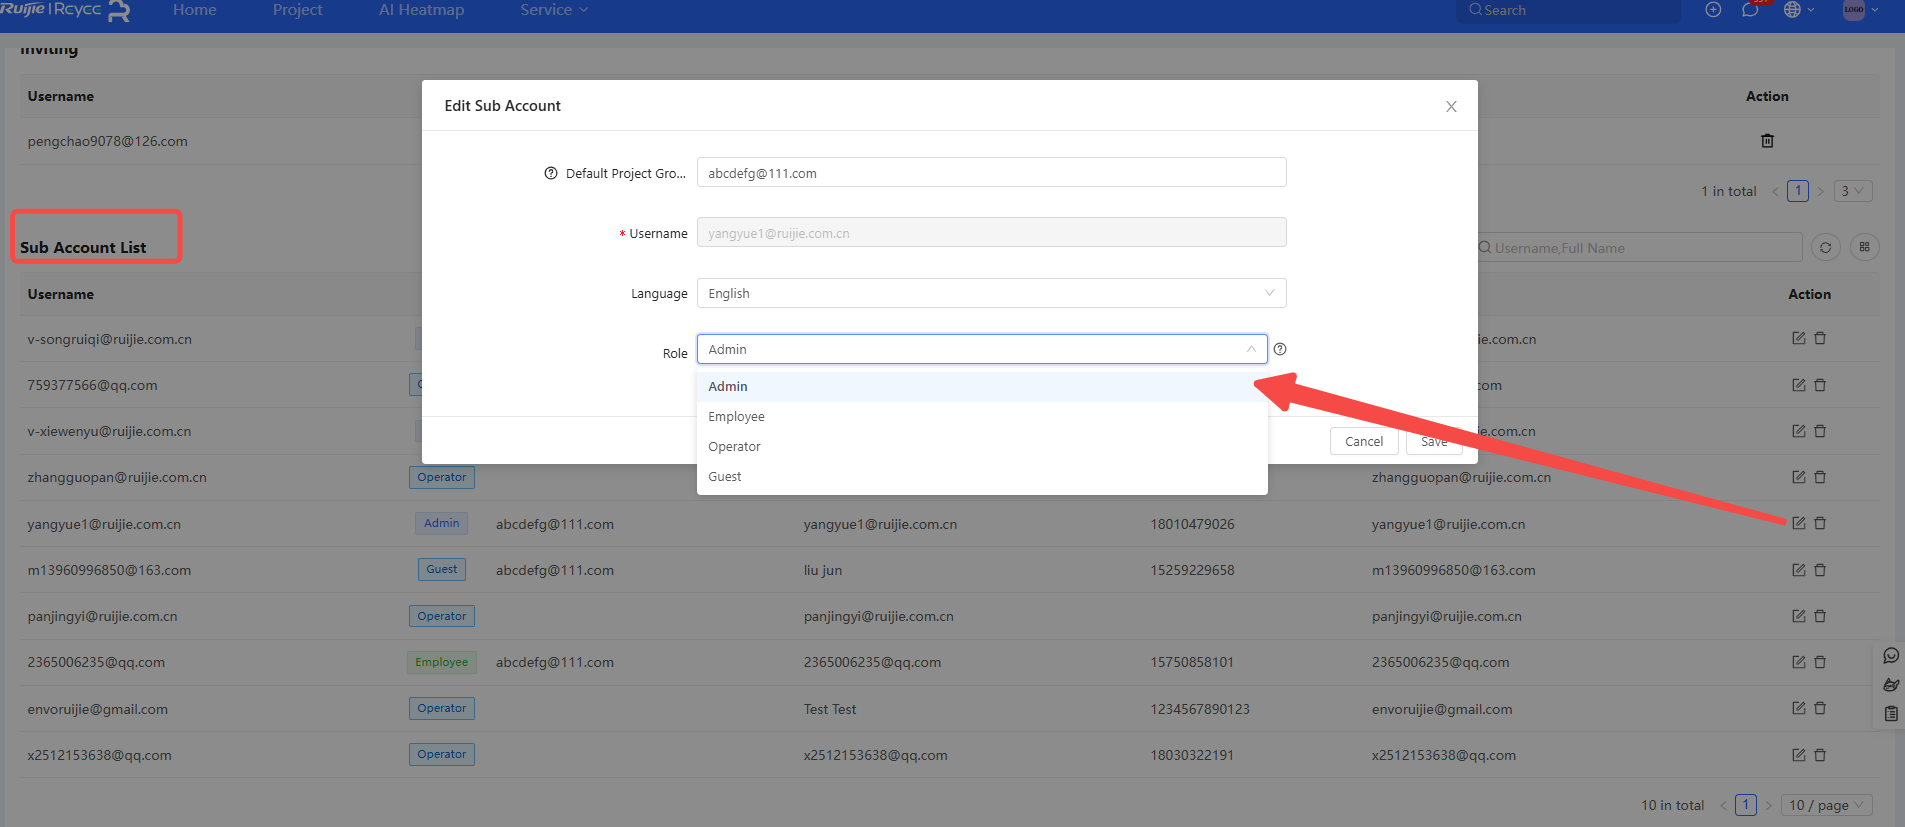Edit the 759377566@qq.com account

[1798, 385]
